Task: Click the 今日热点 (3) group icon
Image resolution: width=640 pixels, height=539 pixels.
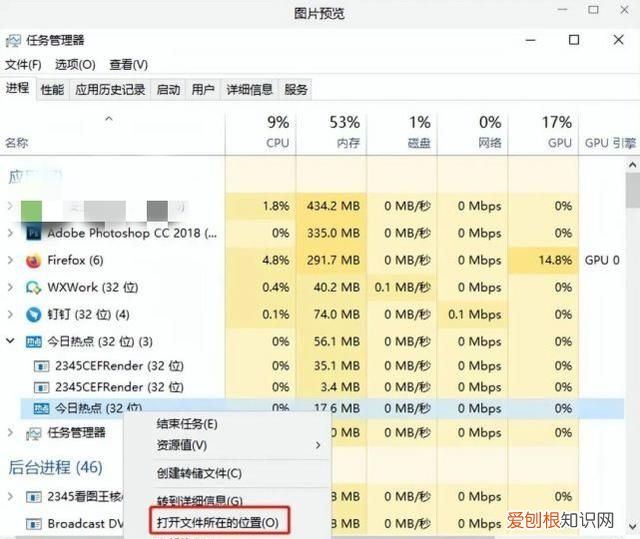Action: (33, 342)
